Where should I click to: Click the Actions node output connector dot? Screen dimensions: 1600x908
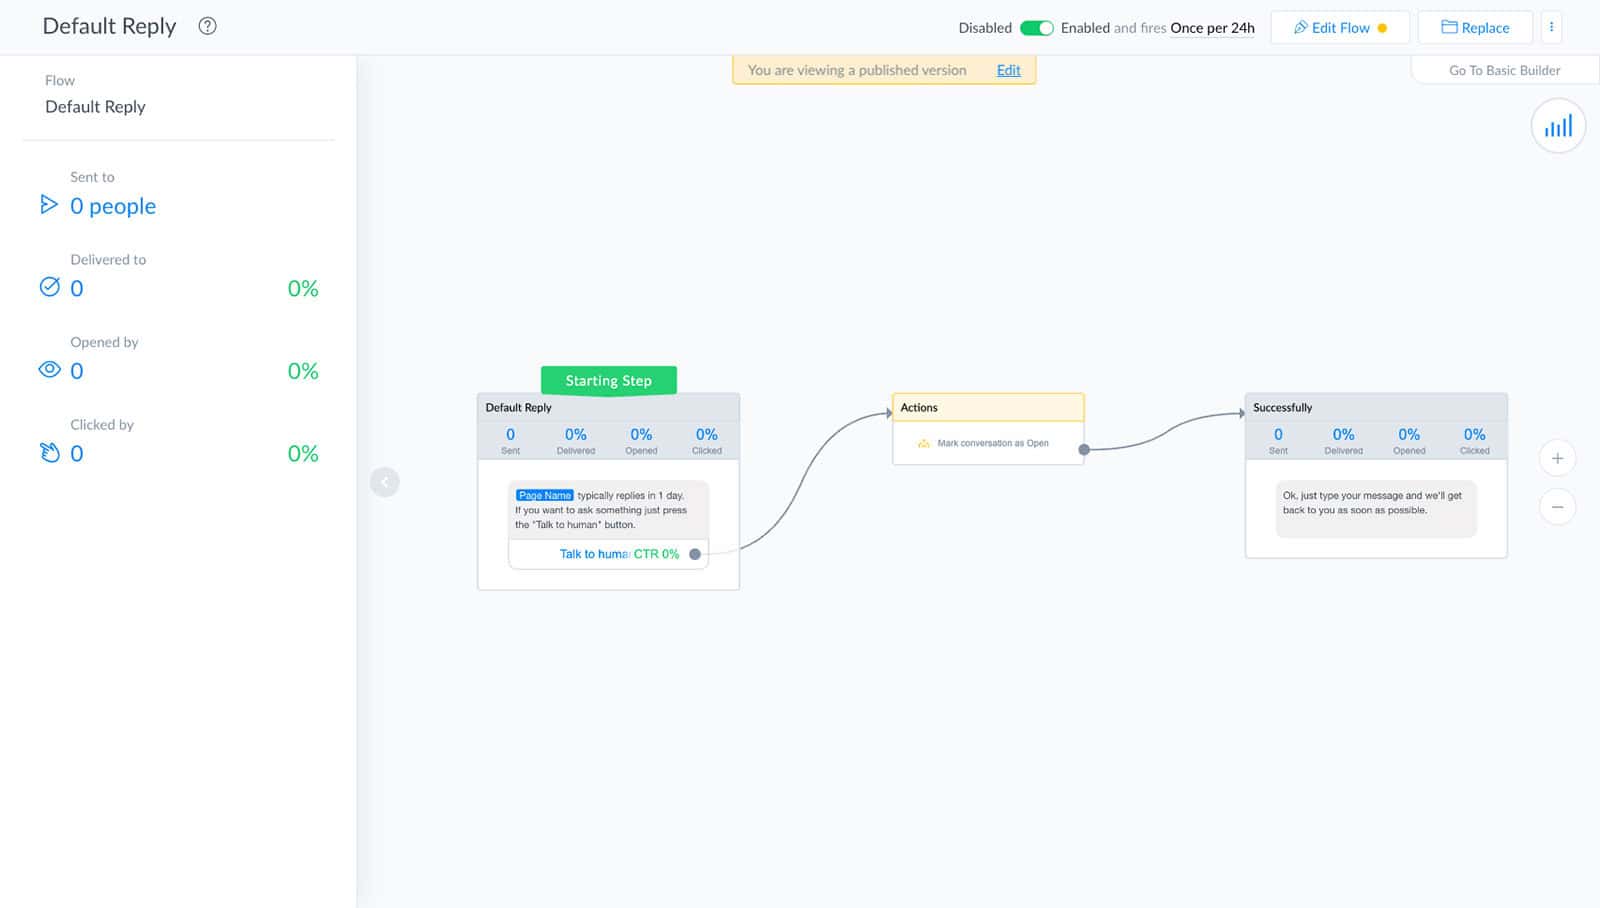1084,450
